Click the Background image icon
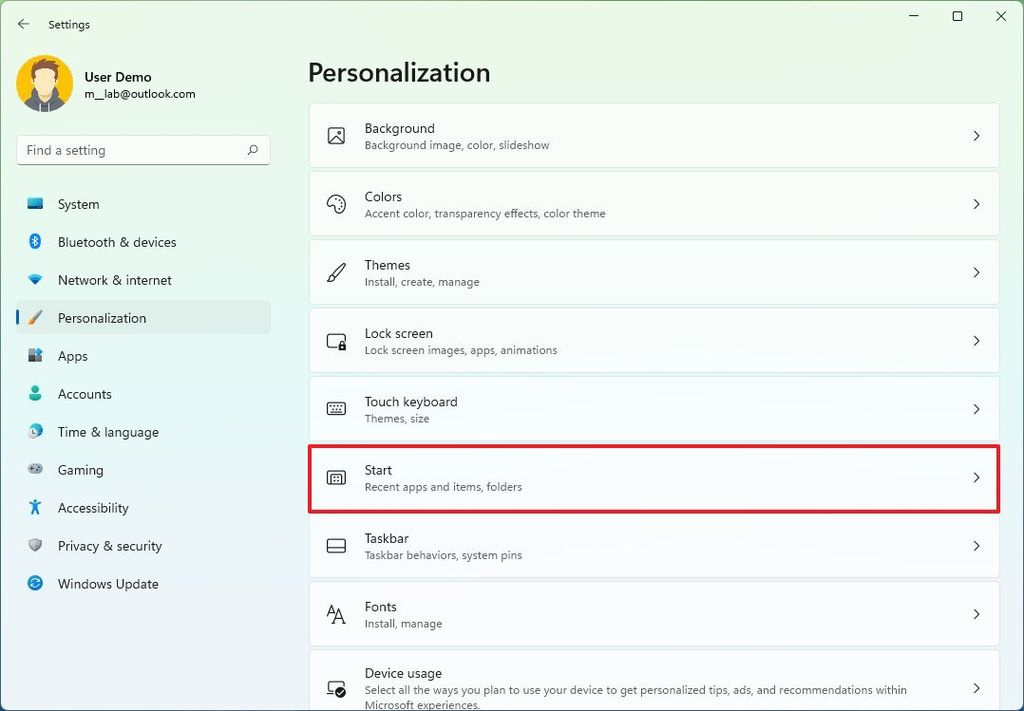The height and width of the screenshot is (711, 1024). [335, 135]
